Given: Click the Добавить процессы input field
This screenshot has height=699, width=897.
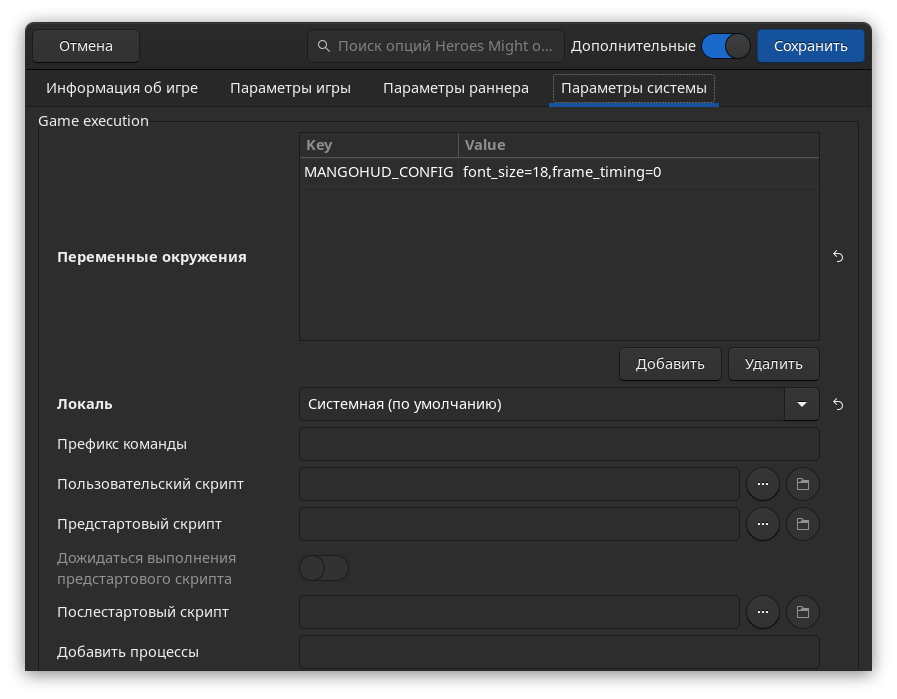Looking at the screenshot, I should click(559, 652).
